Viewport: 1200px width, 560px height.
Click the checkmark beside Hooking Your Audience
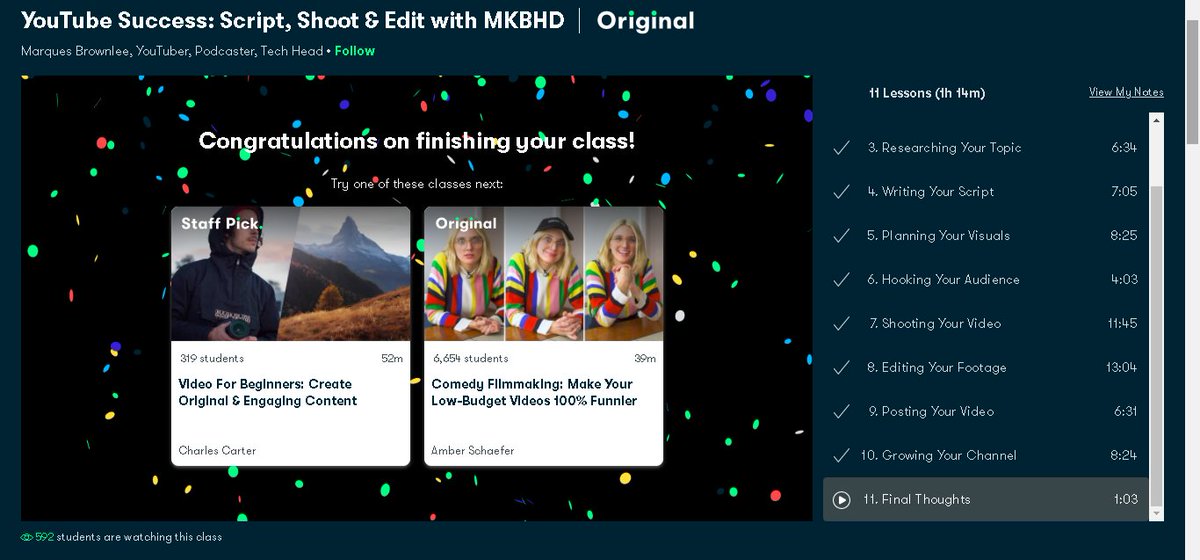[x=841, y=280]
